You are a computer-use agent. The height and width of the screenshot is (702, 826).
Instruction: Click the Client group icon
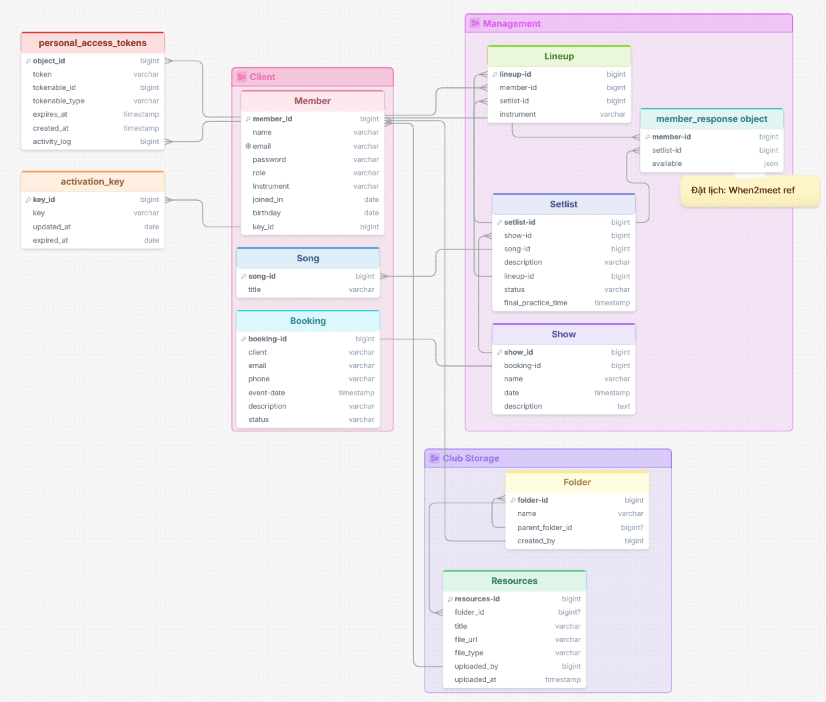[x=241, y=77]
